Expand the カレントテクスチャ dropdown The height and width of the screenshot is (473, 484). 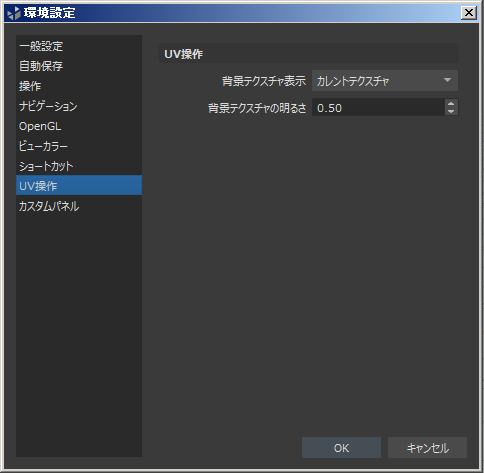(x=385, y=81)
